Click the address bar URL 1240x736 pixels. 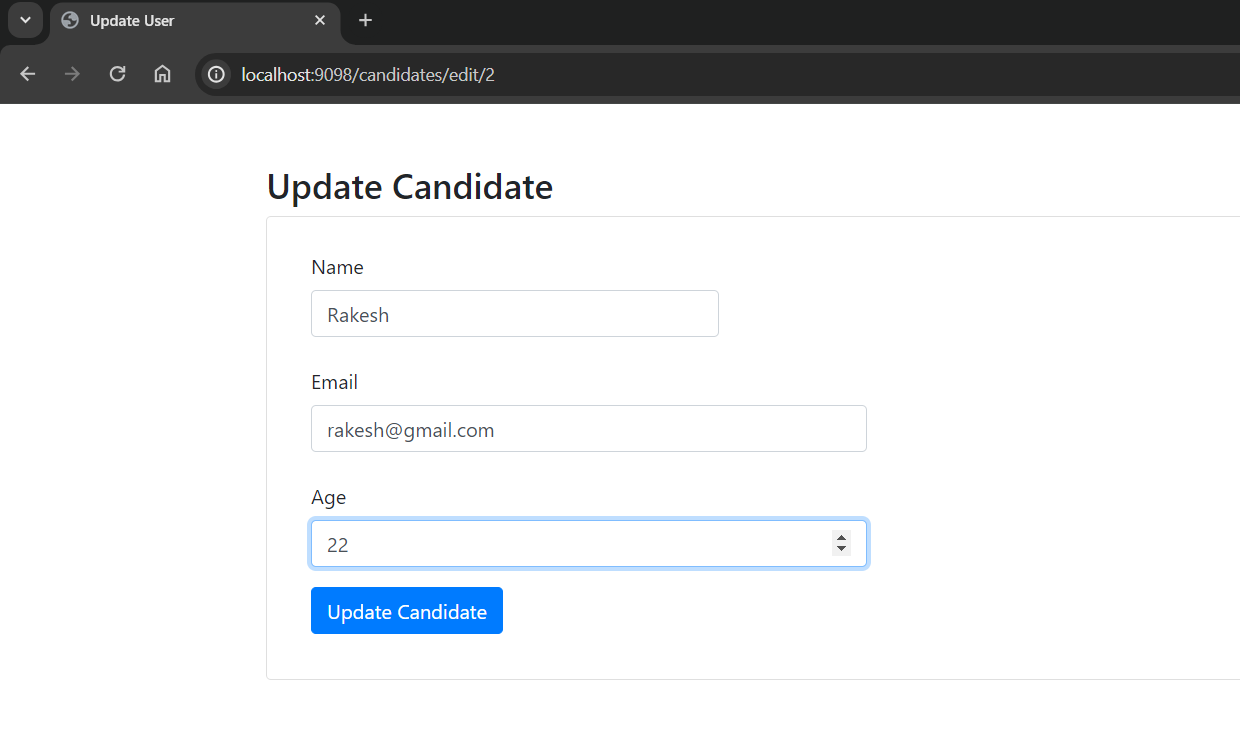tap(368, 75)
